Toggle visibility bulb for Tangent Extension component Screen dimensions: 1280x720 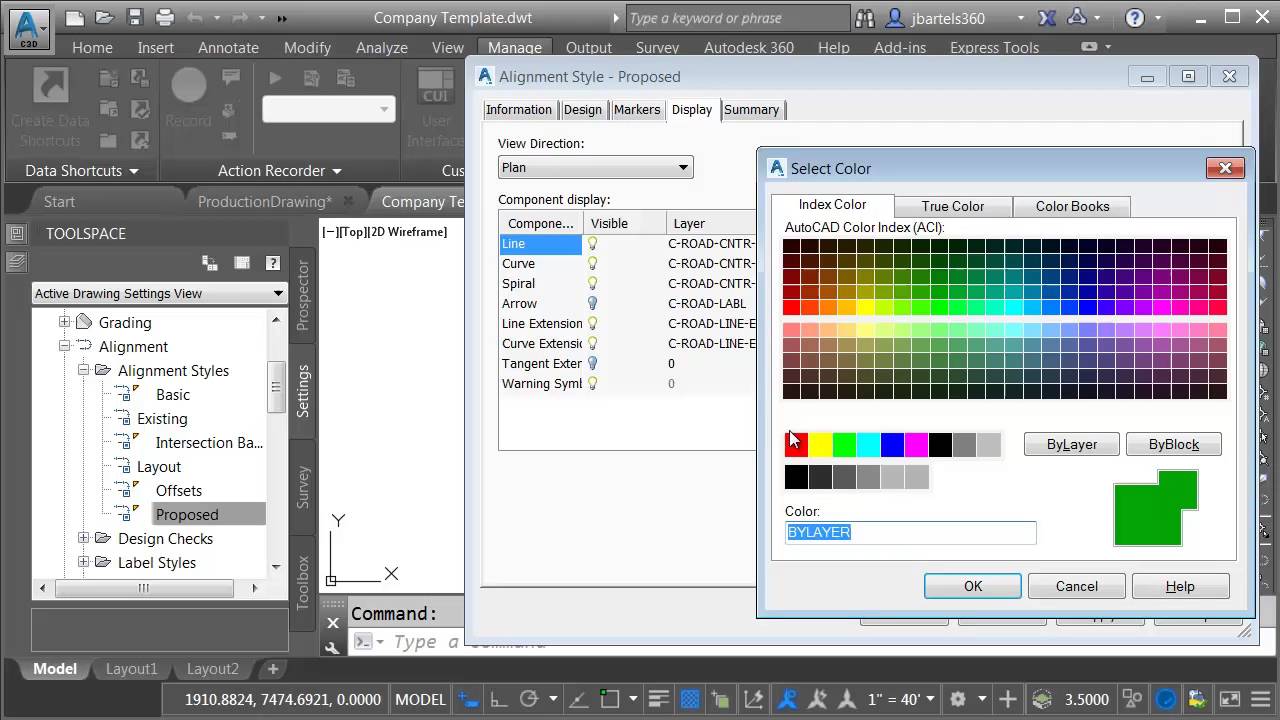pos(592,363)
